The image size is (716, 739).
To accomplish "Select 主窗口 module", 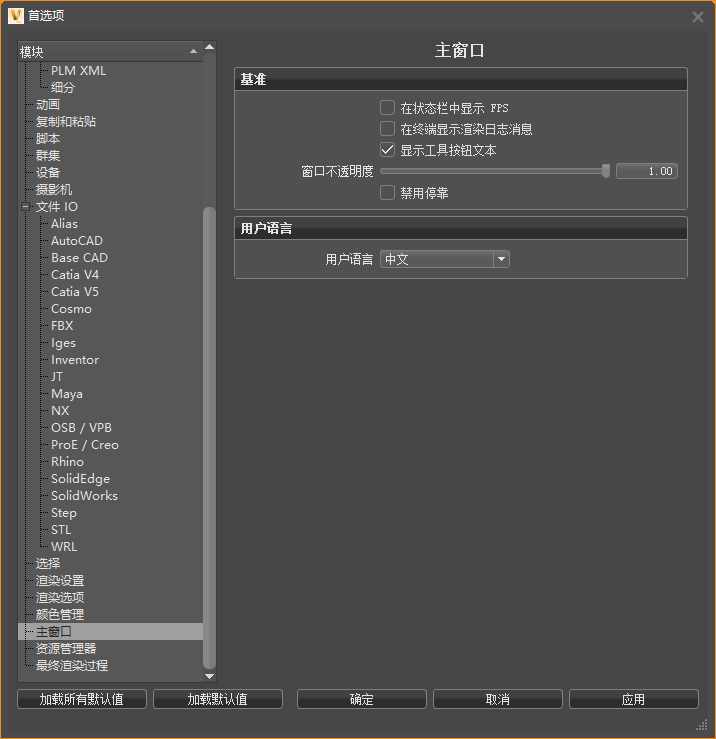I will tap(110, 631).
